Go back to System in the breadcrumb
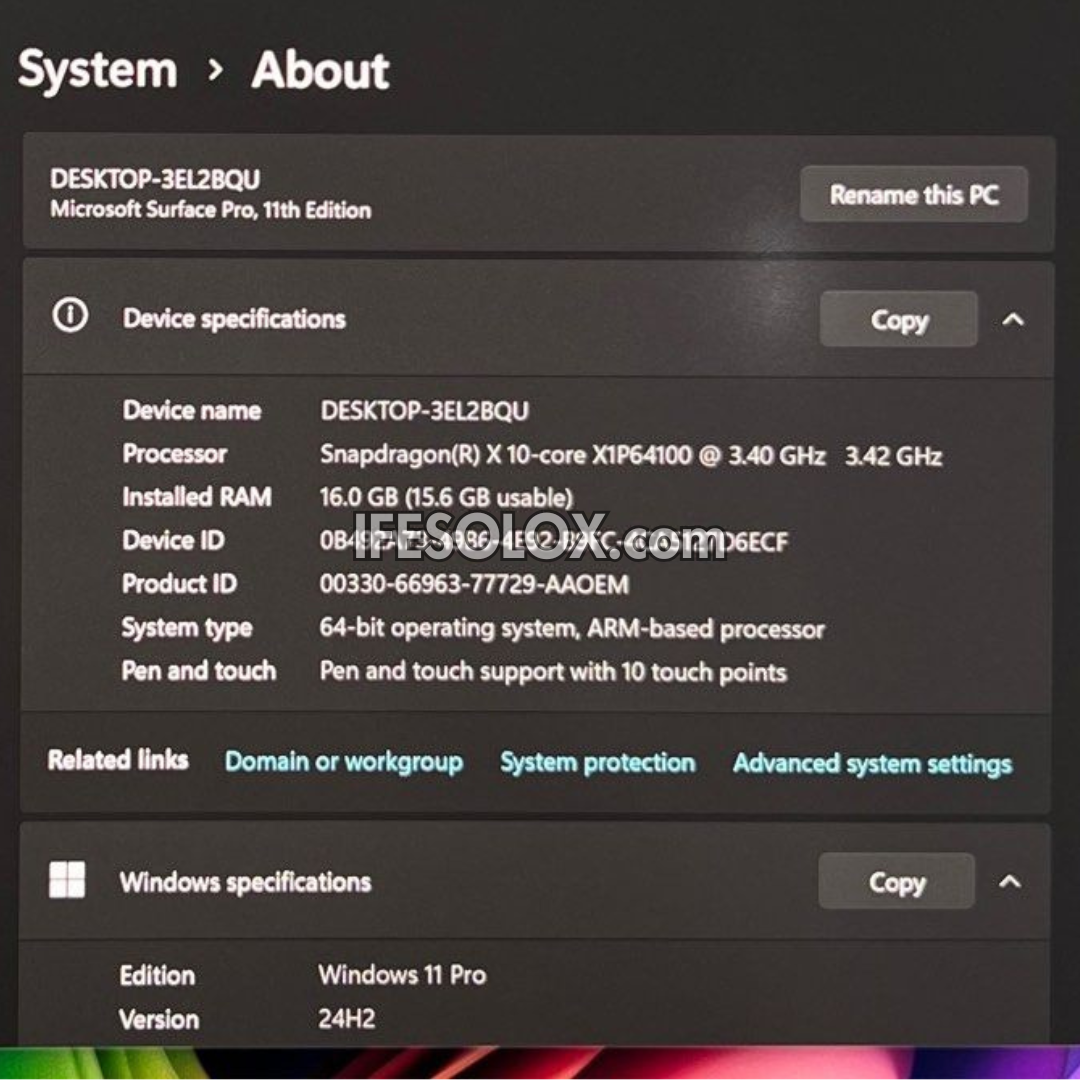Viewport: 1080px width, 1080px height. pyautogui.click(x=98, y=71)
